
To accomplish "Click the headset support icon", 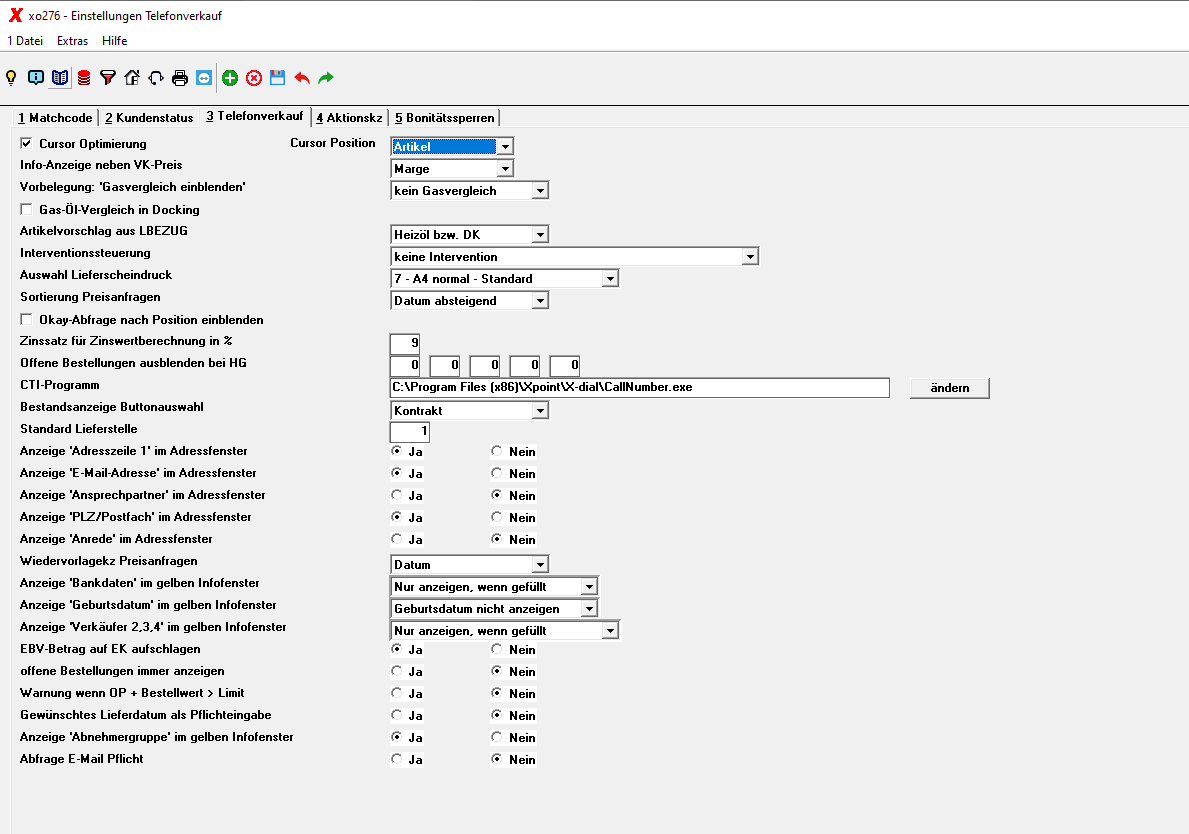I will point(156,77).
